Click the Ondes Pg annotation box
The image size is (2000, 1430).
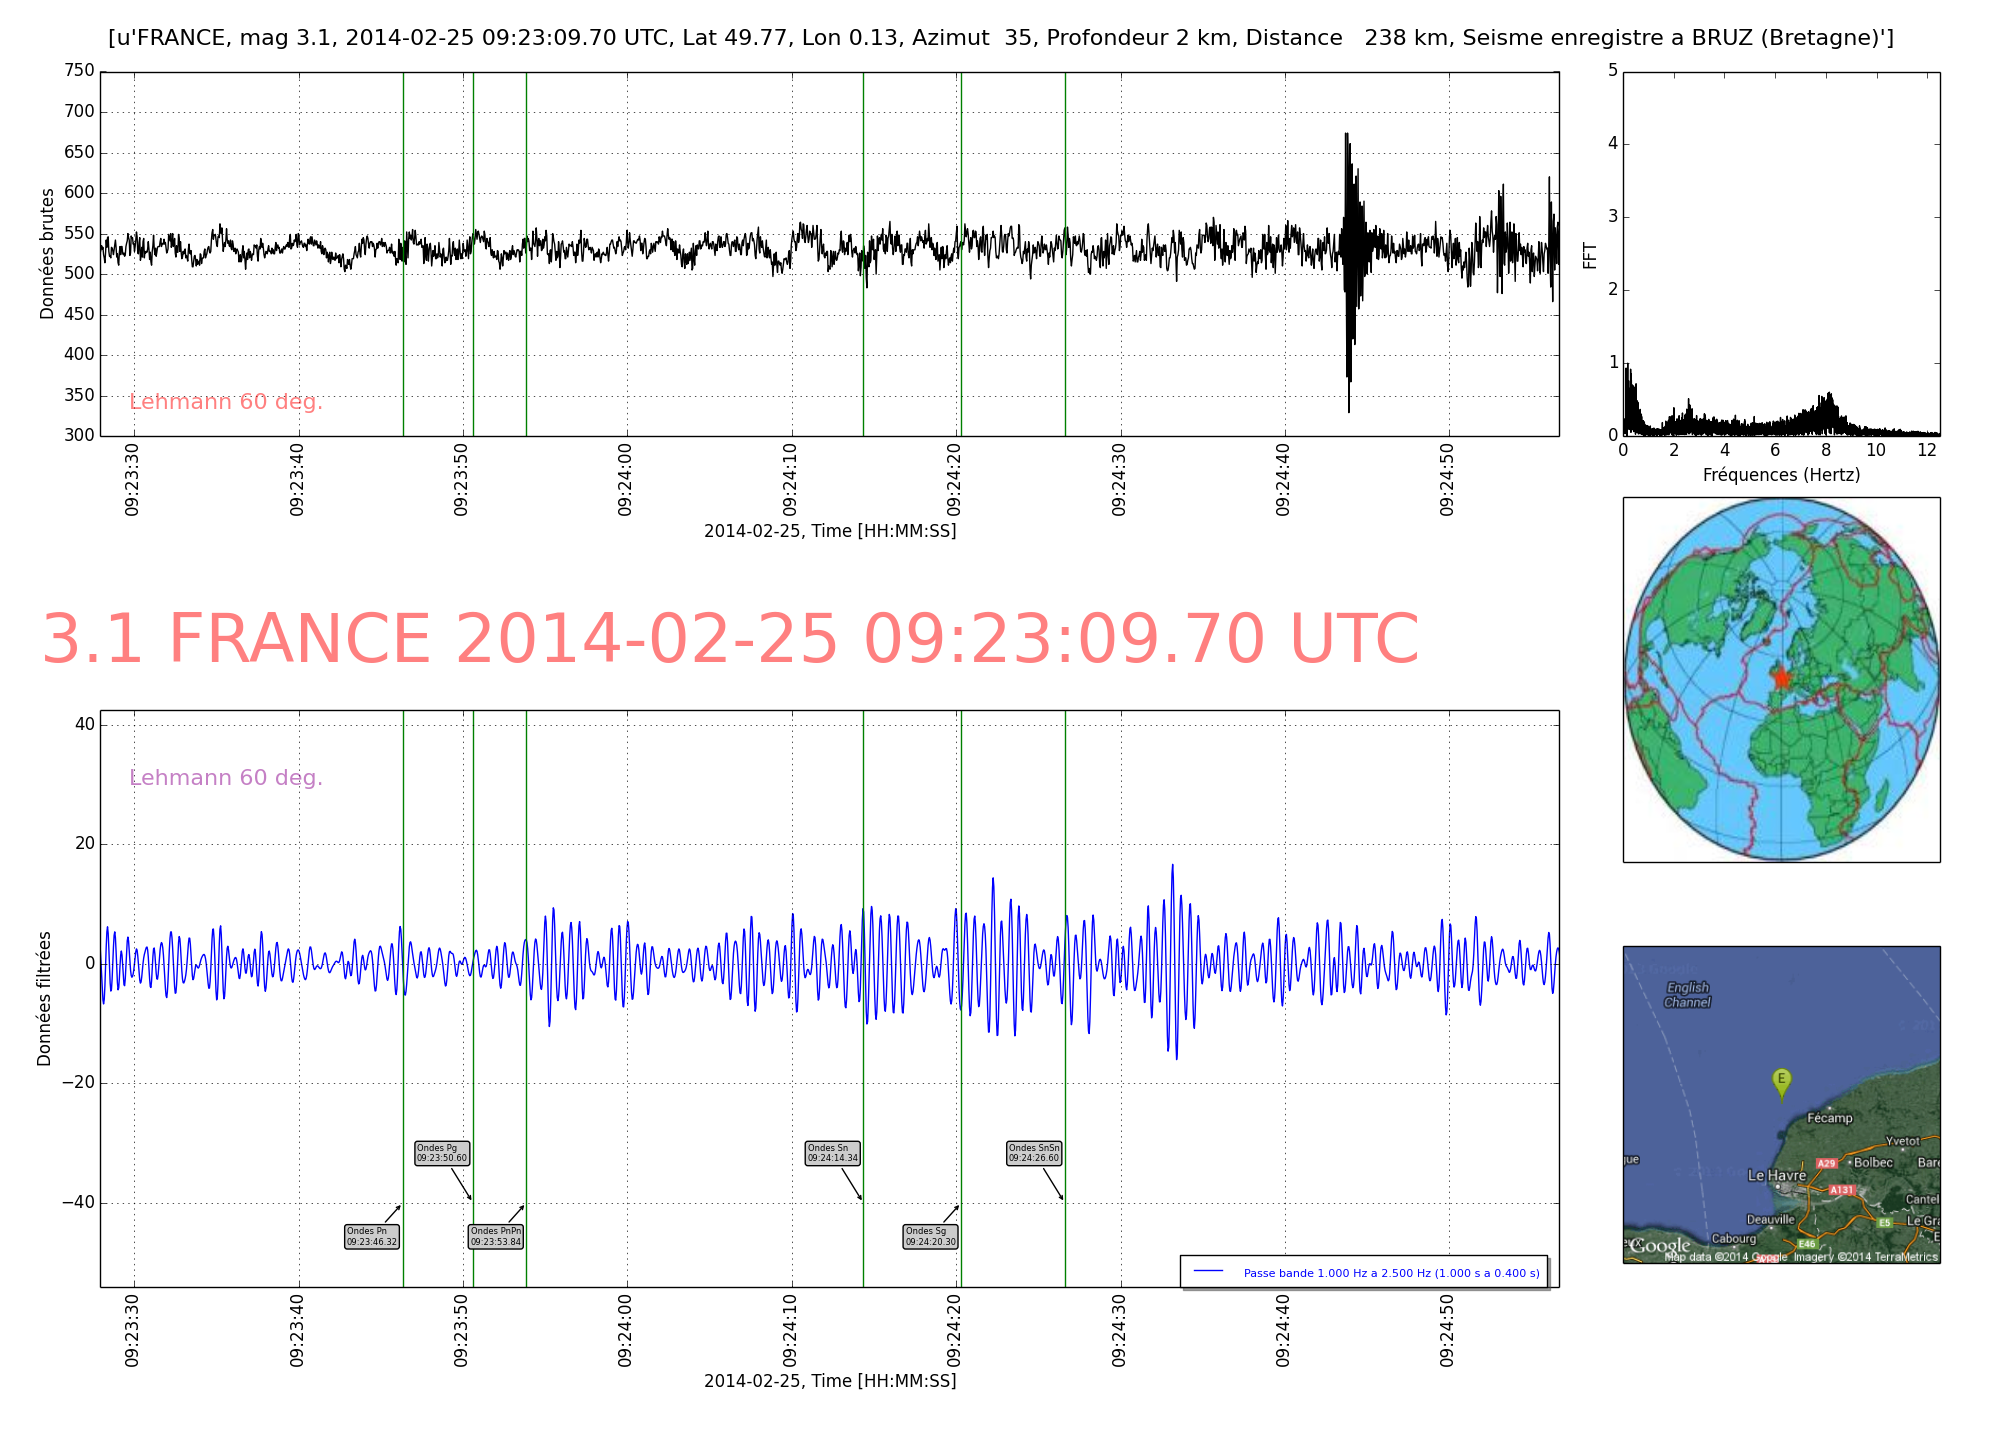442,1153
